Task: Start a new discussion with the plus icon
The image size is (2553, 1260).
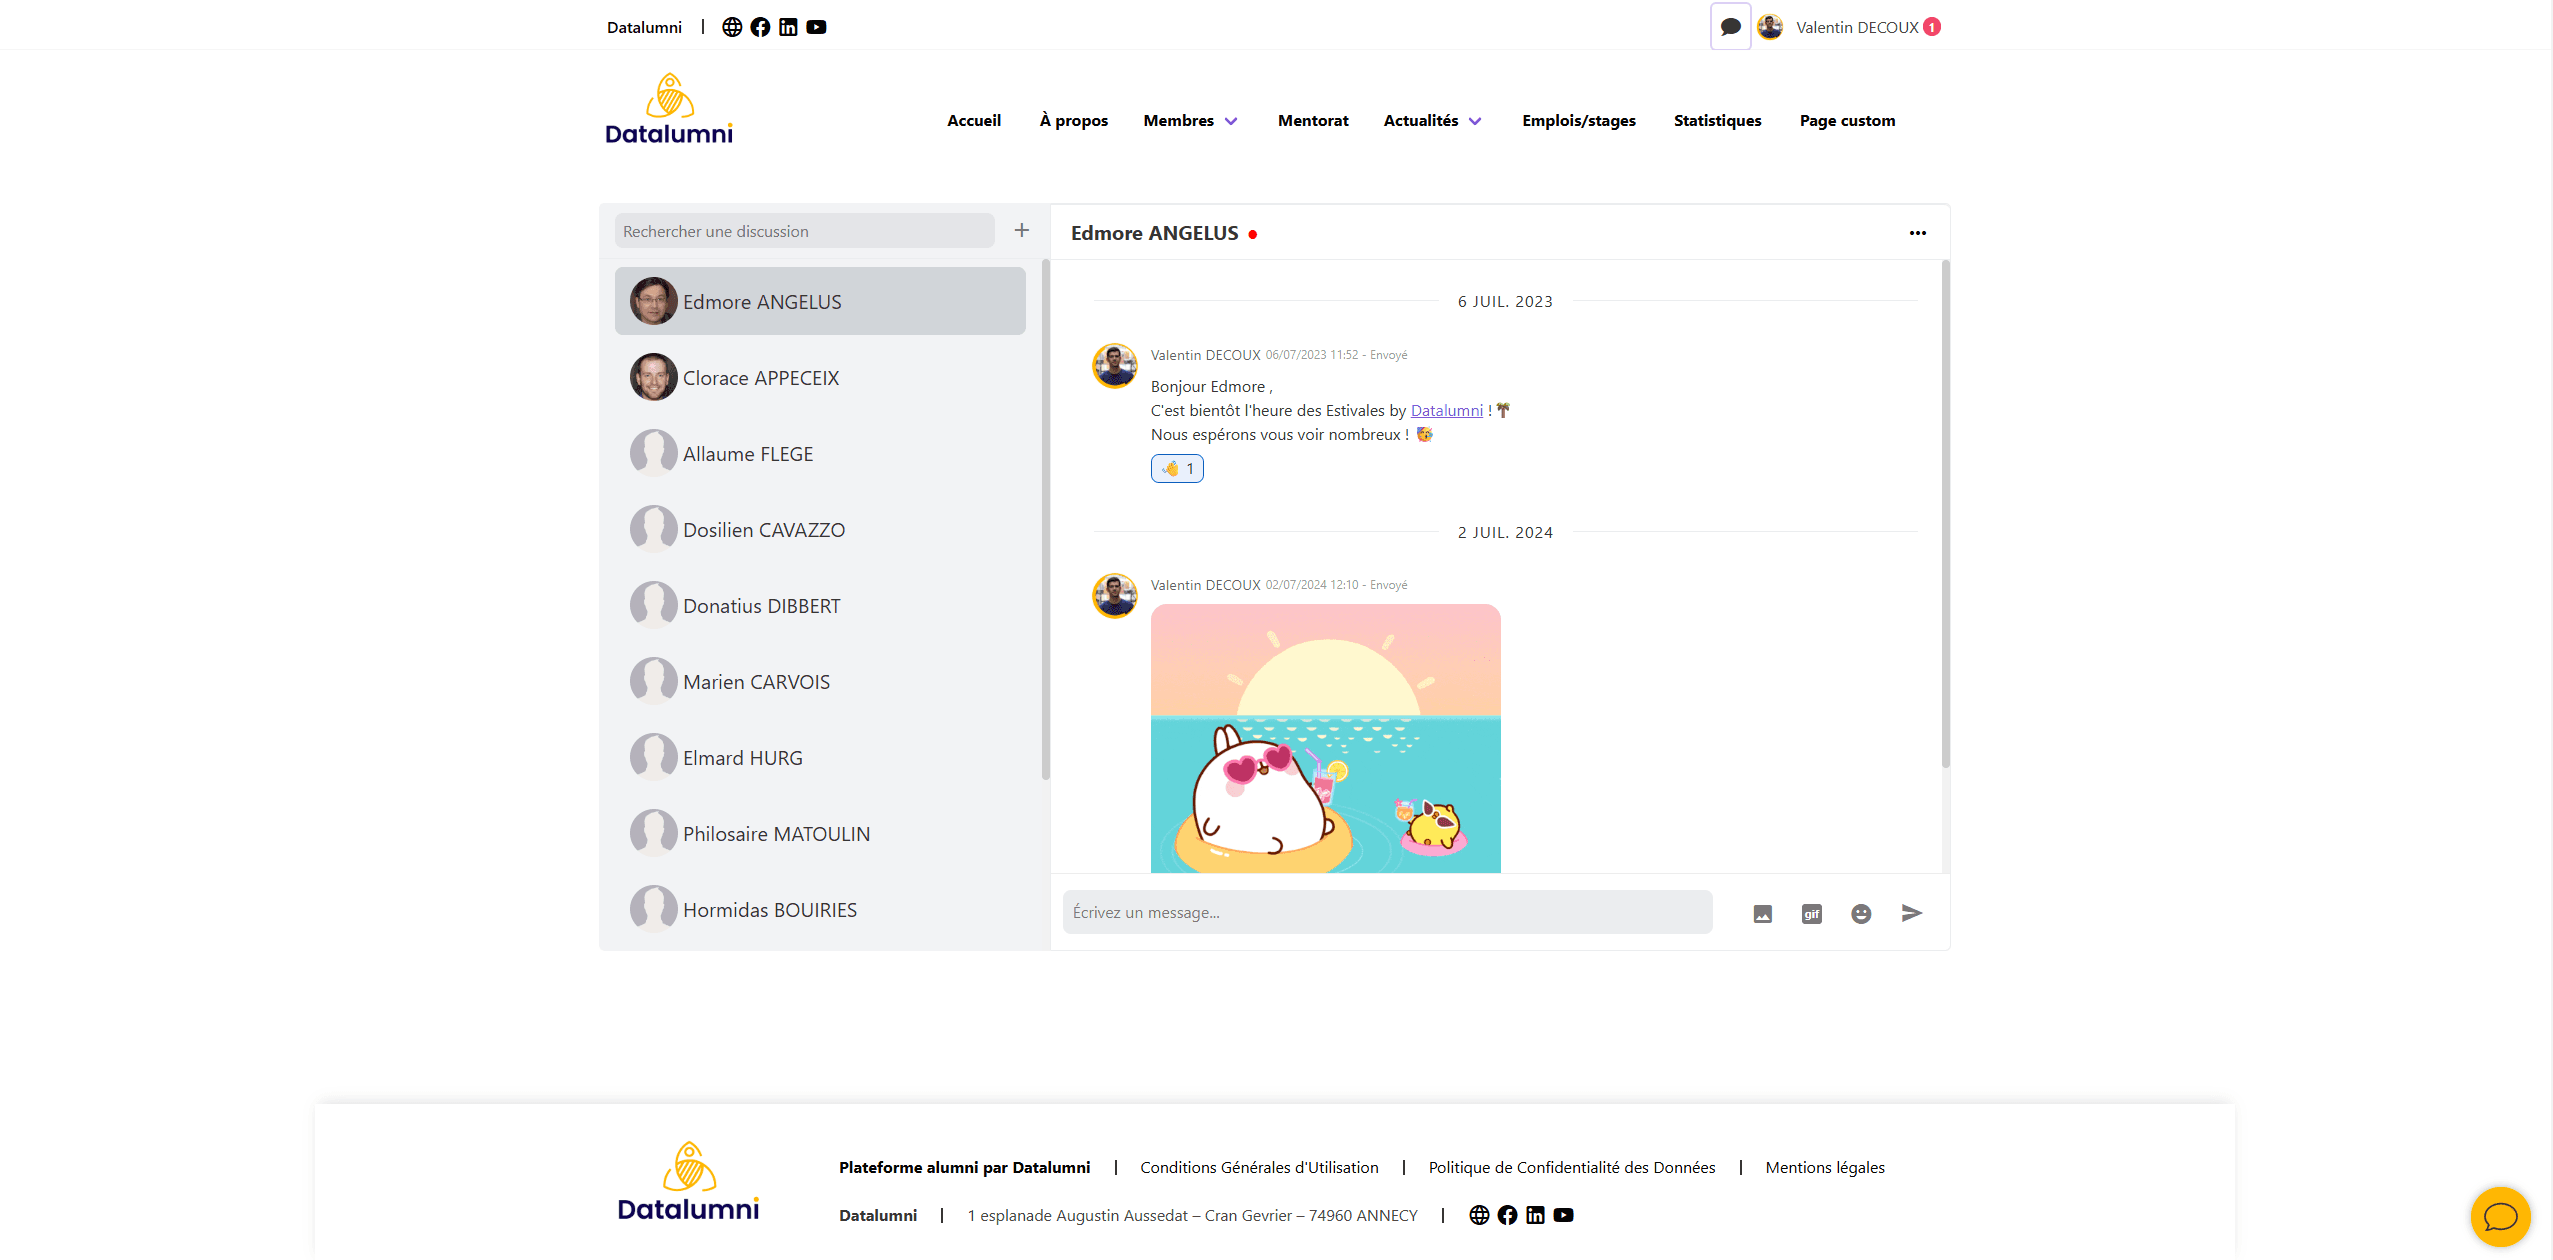Action: tap(1021, 230)
